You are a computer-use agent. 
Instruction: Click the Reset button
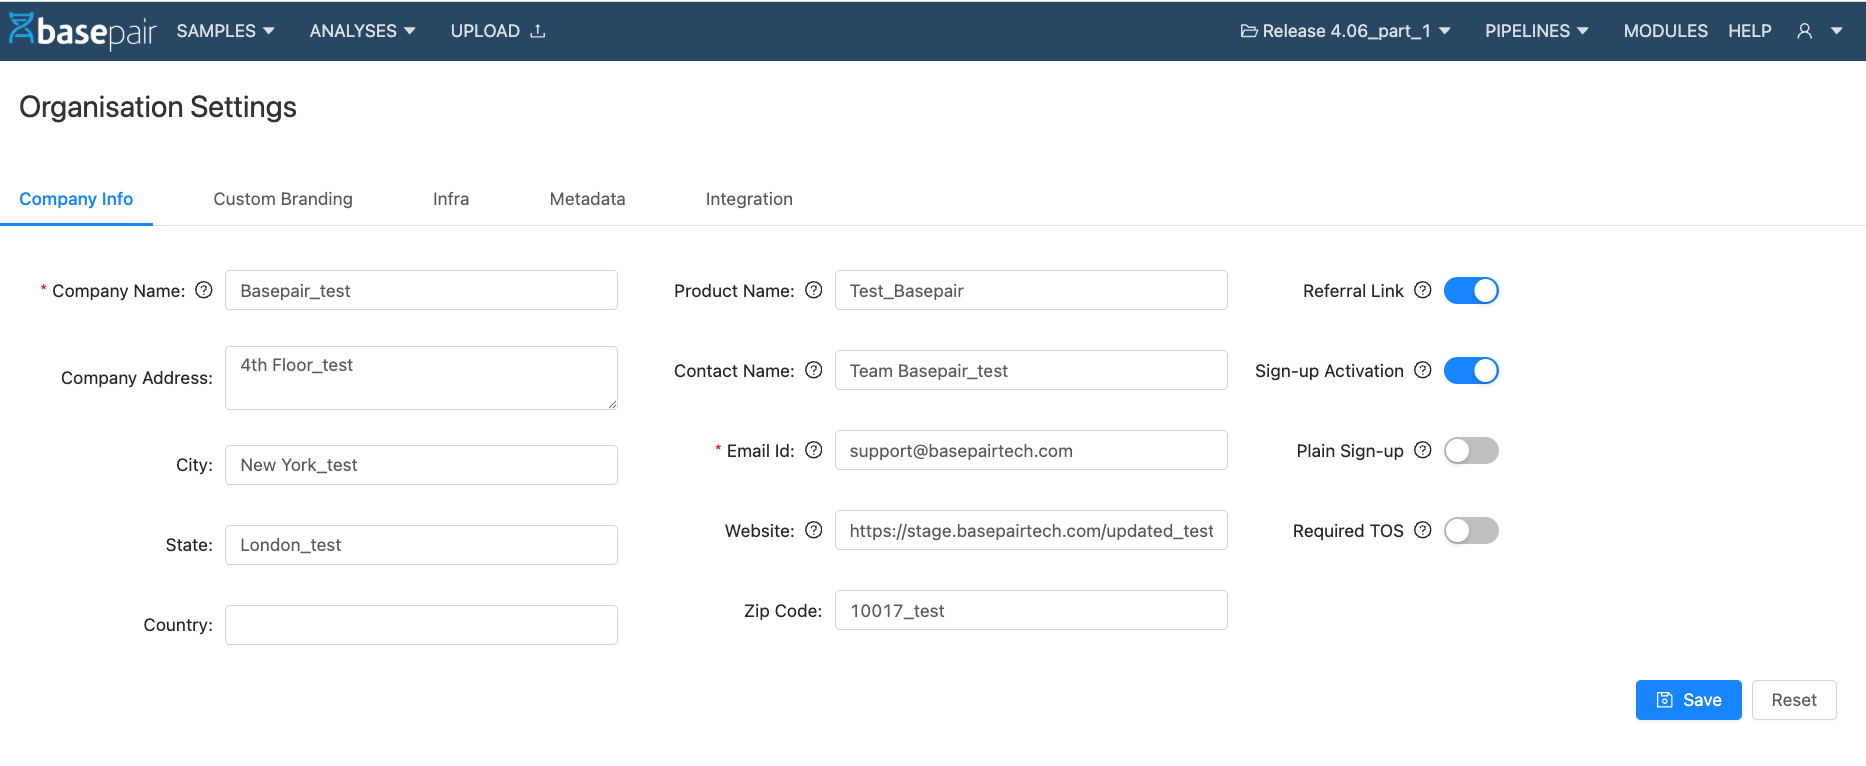(x=1793, y=700)
